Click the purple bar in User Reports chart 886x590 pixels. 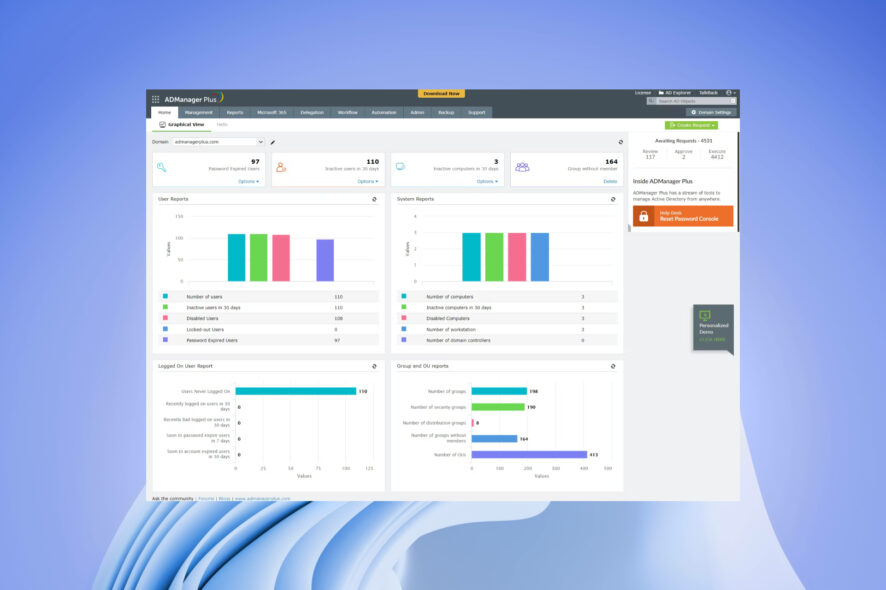click(x=325, y=260)
